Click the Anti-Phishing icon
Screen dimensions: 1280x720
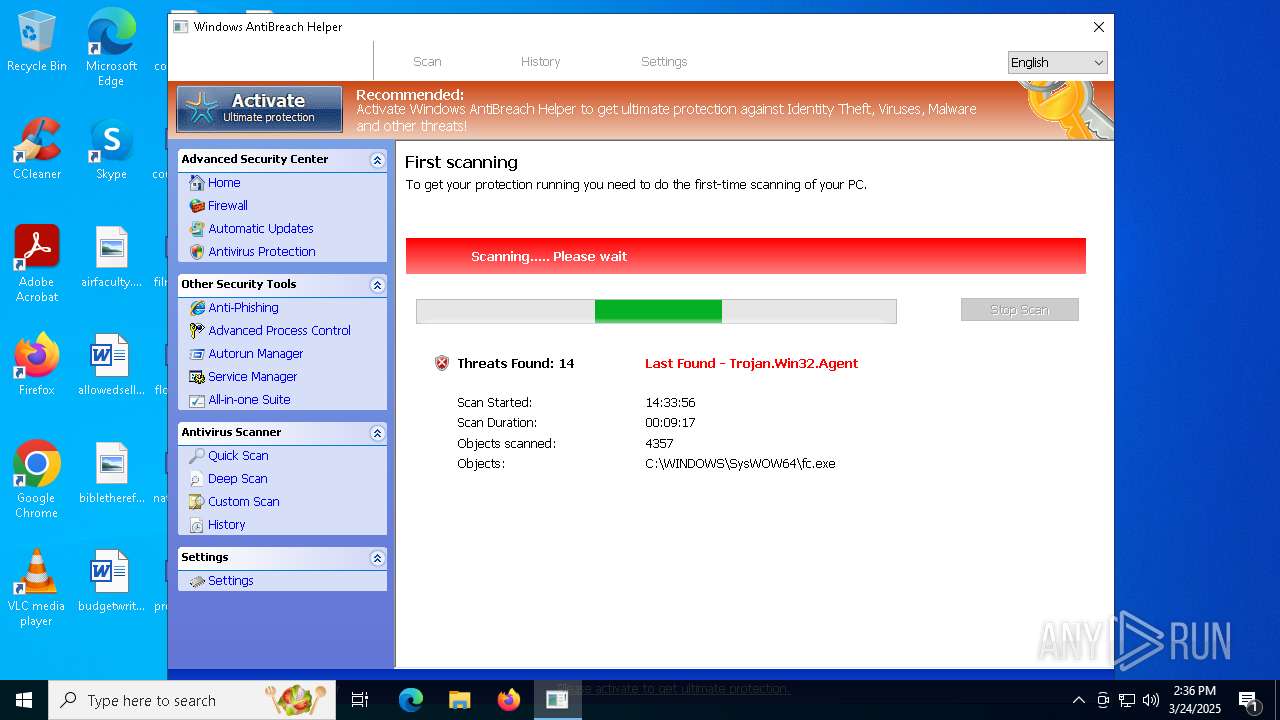pos(197,308)
